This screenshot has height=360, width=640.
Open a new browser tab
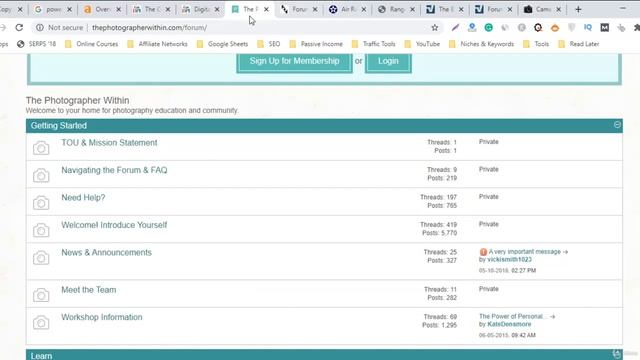[578, 9]
